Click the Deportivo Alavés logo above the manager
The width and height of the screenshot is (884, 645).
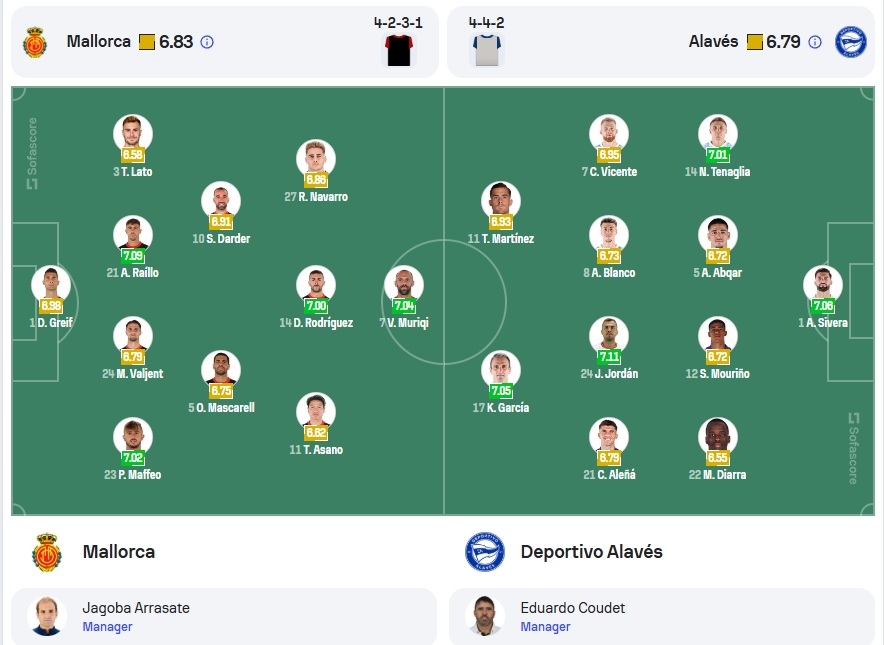(485, 552)
